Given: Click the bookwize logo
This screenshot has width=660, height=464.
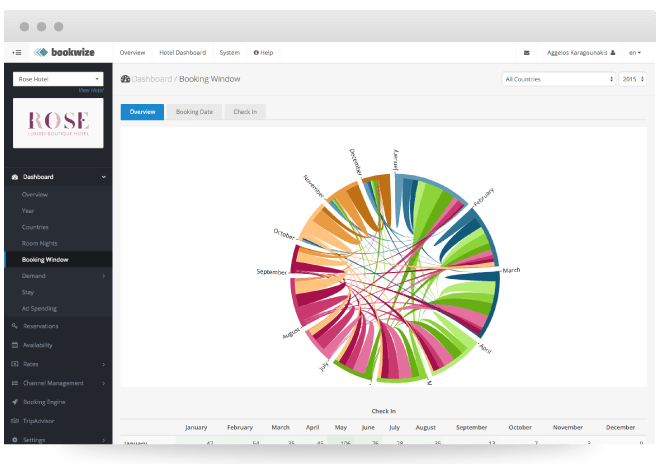Looking at the screenshot, I should 64,52.
